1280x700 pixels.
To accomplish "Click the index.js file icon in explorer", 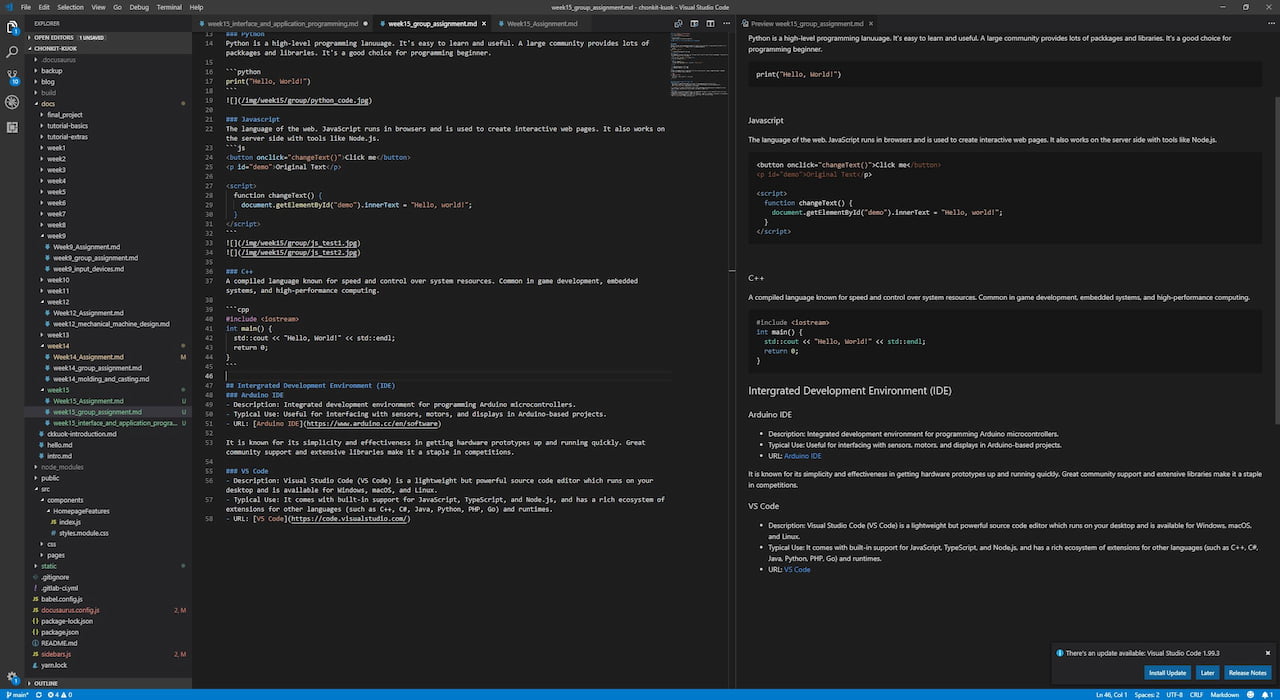I will click(54, 522).
